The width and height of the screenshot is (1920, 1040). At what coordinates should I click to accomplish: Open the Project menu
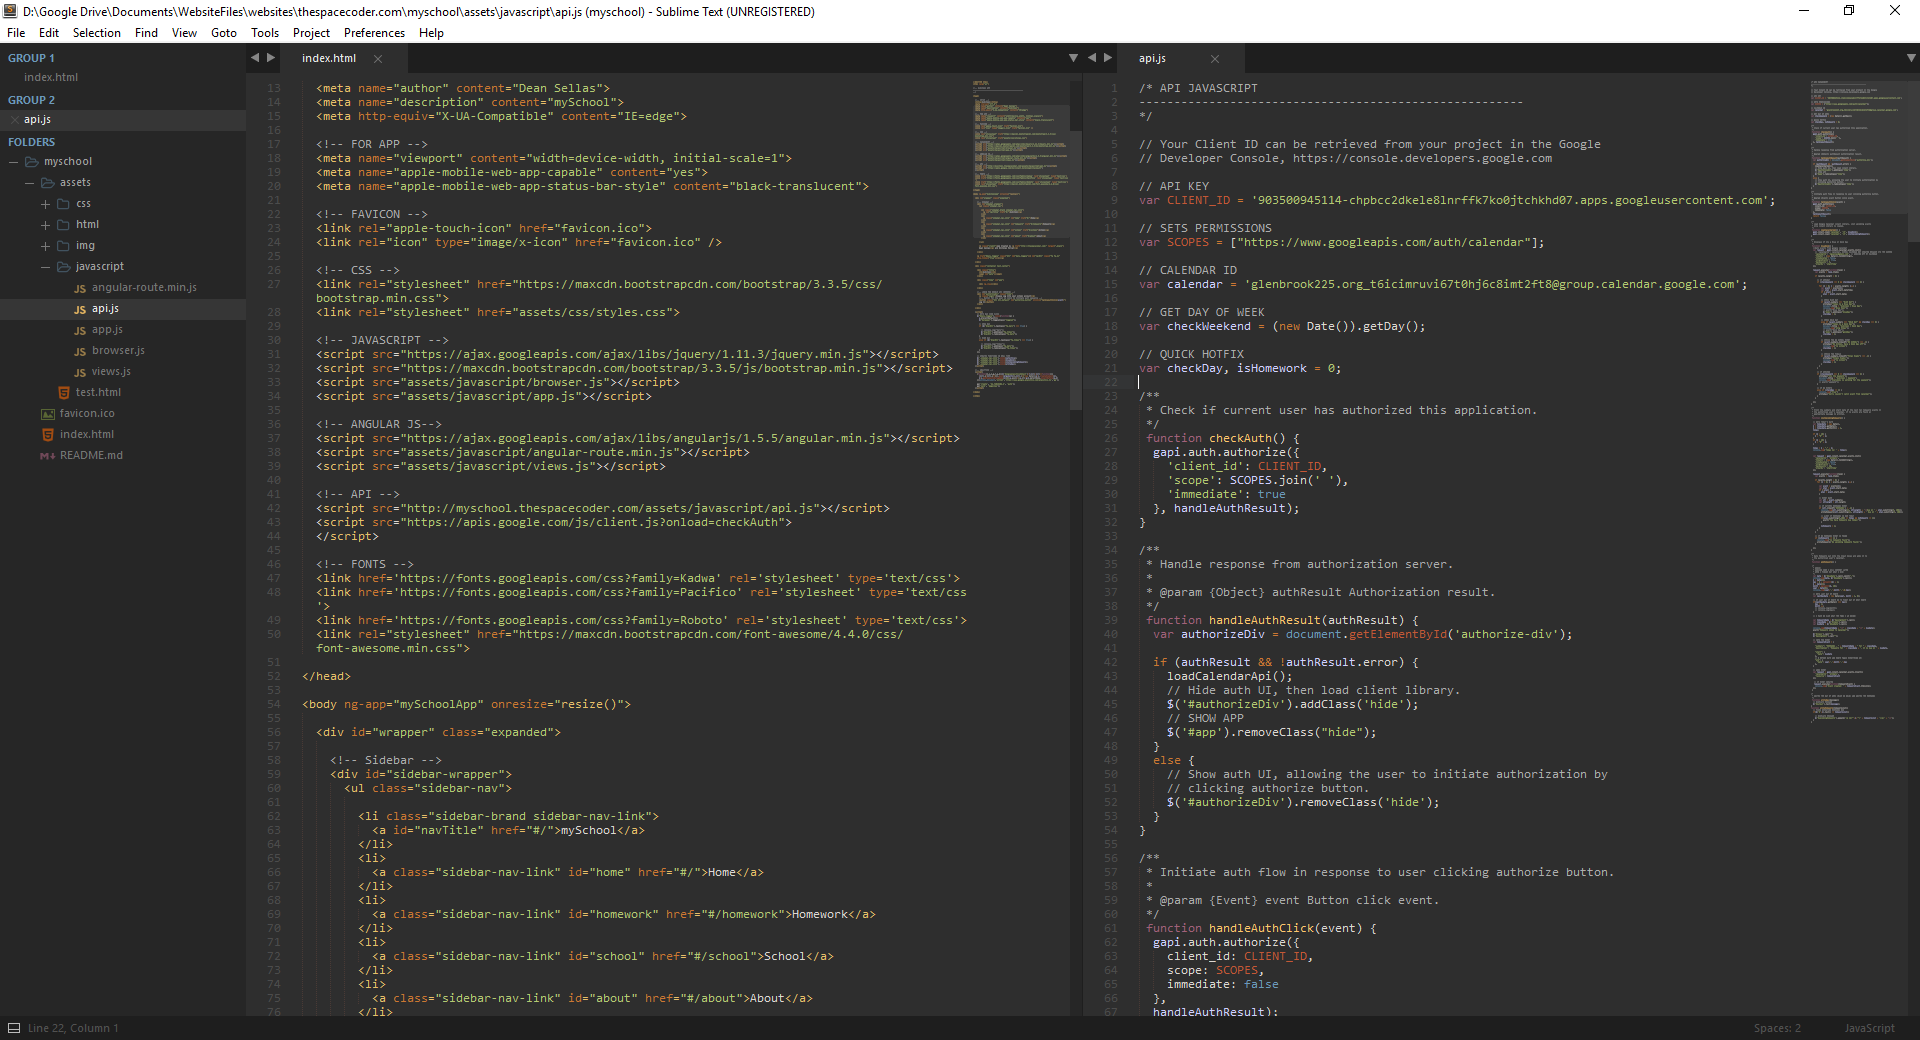[311, 33]
